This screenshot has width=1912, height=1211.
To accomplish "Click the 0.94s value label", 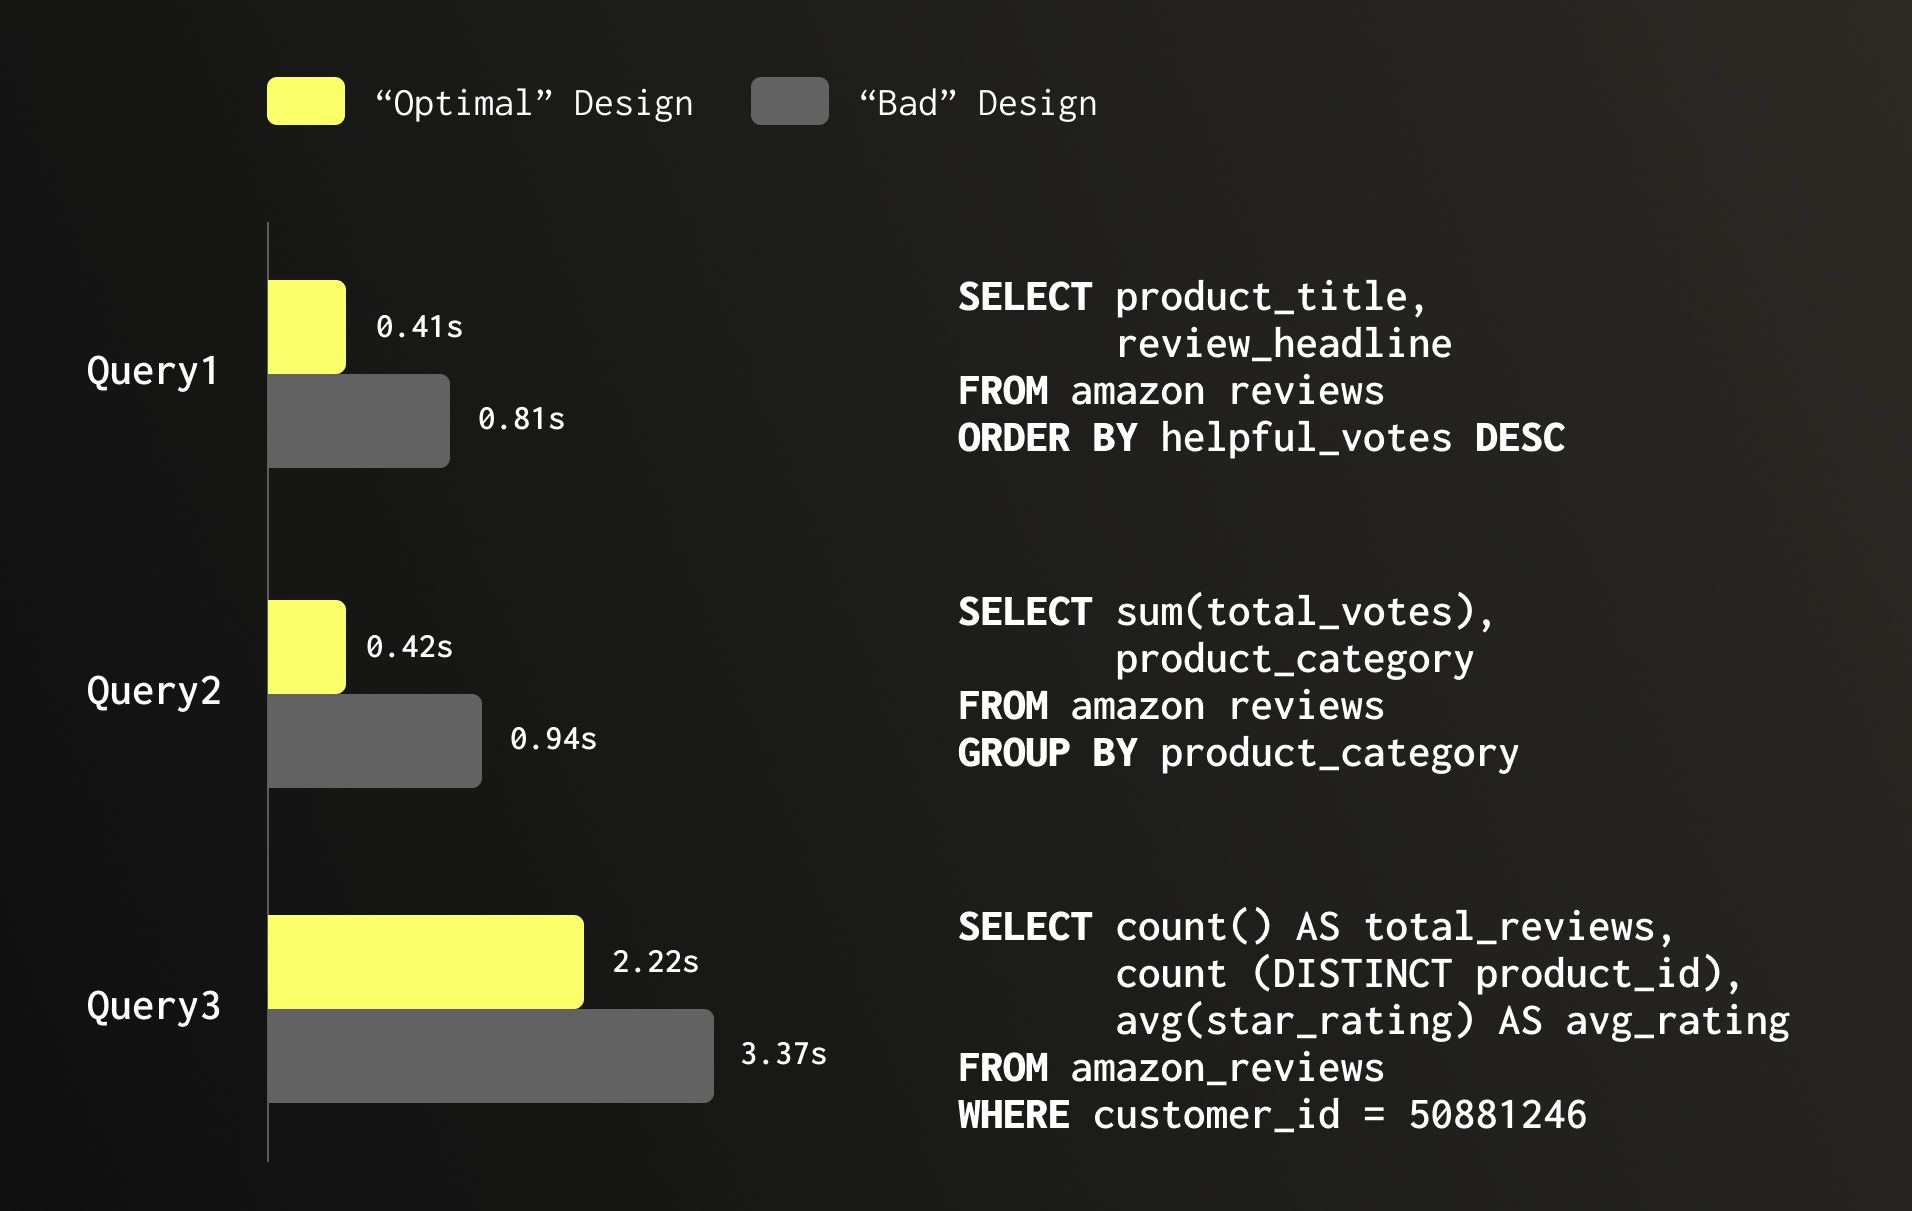I will [553, 739].
